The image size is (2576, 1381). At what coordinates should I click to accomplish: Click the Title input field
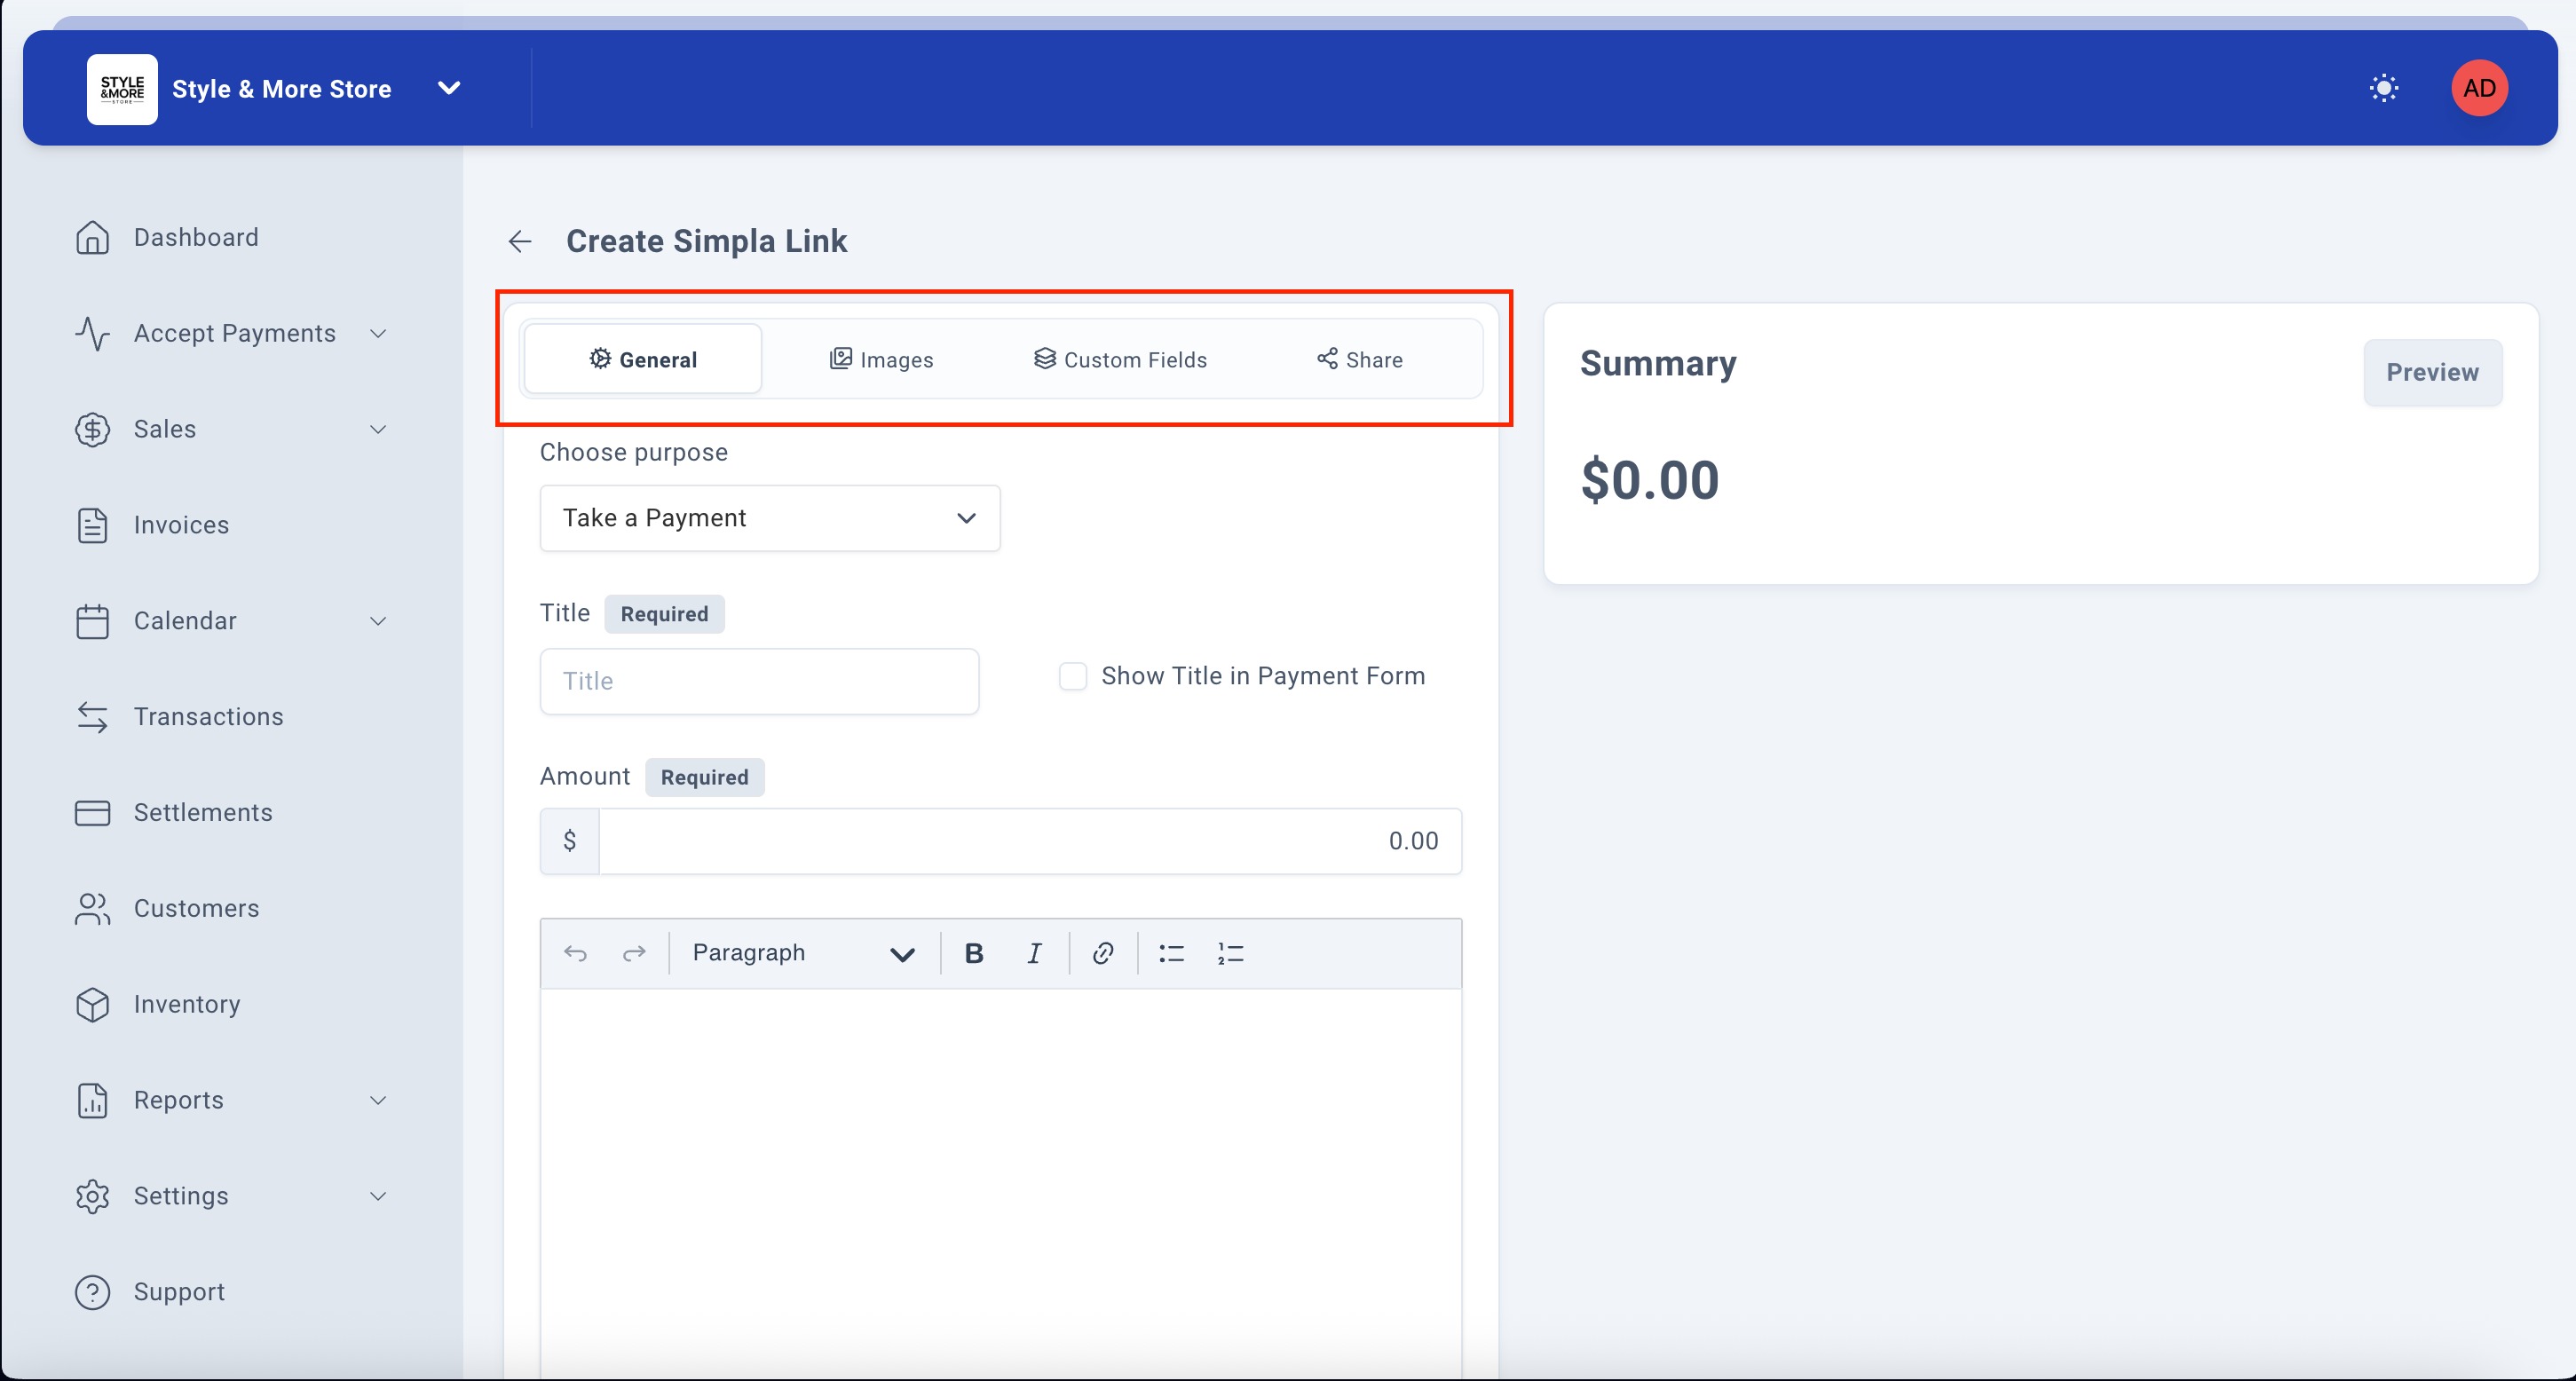(758, 681)
